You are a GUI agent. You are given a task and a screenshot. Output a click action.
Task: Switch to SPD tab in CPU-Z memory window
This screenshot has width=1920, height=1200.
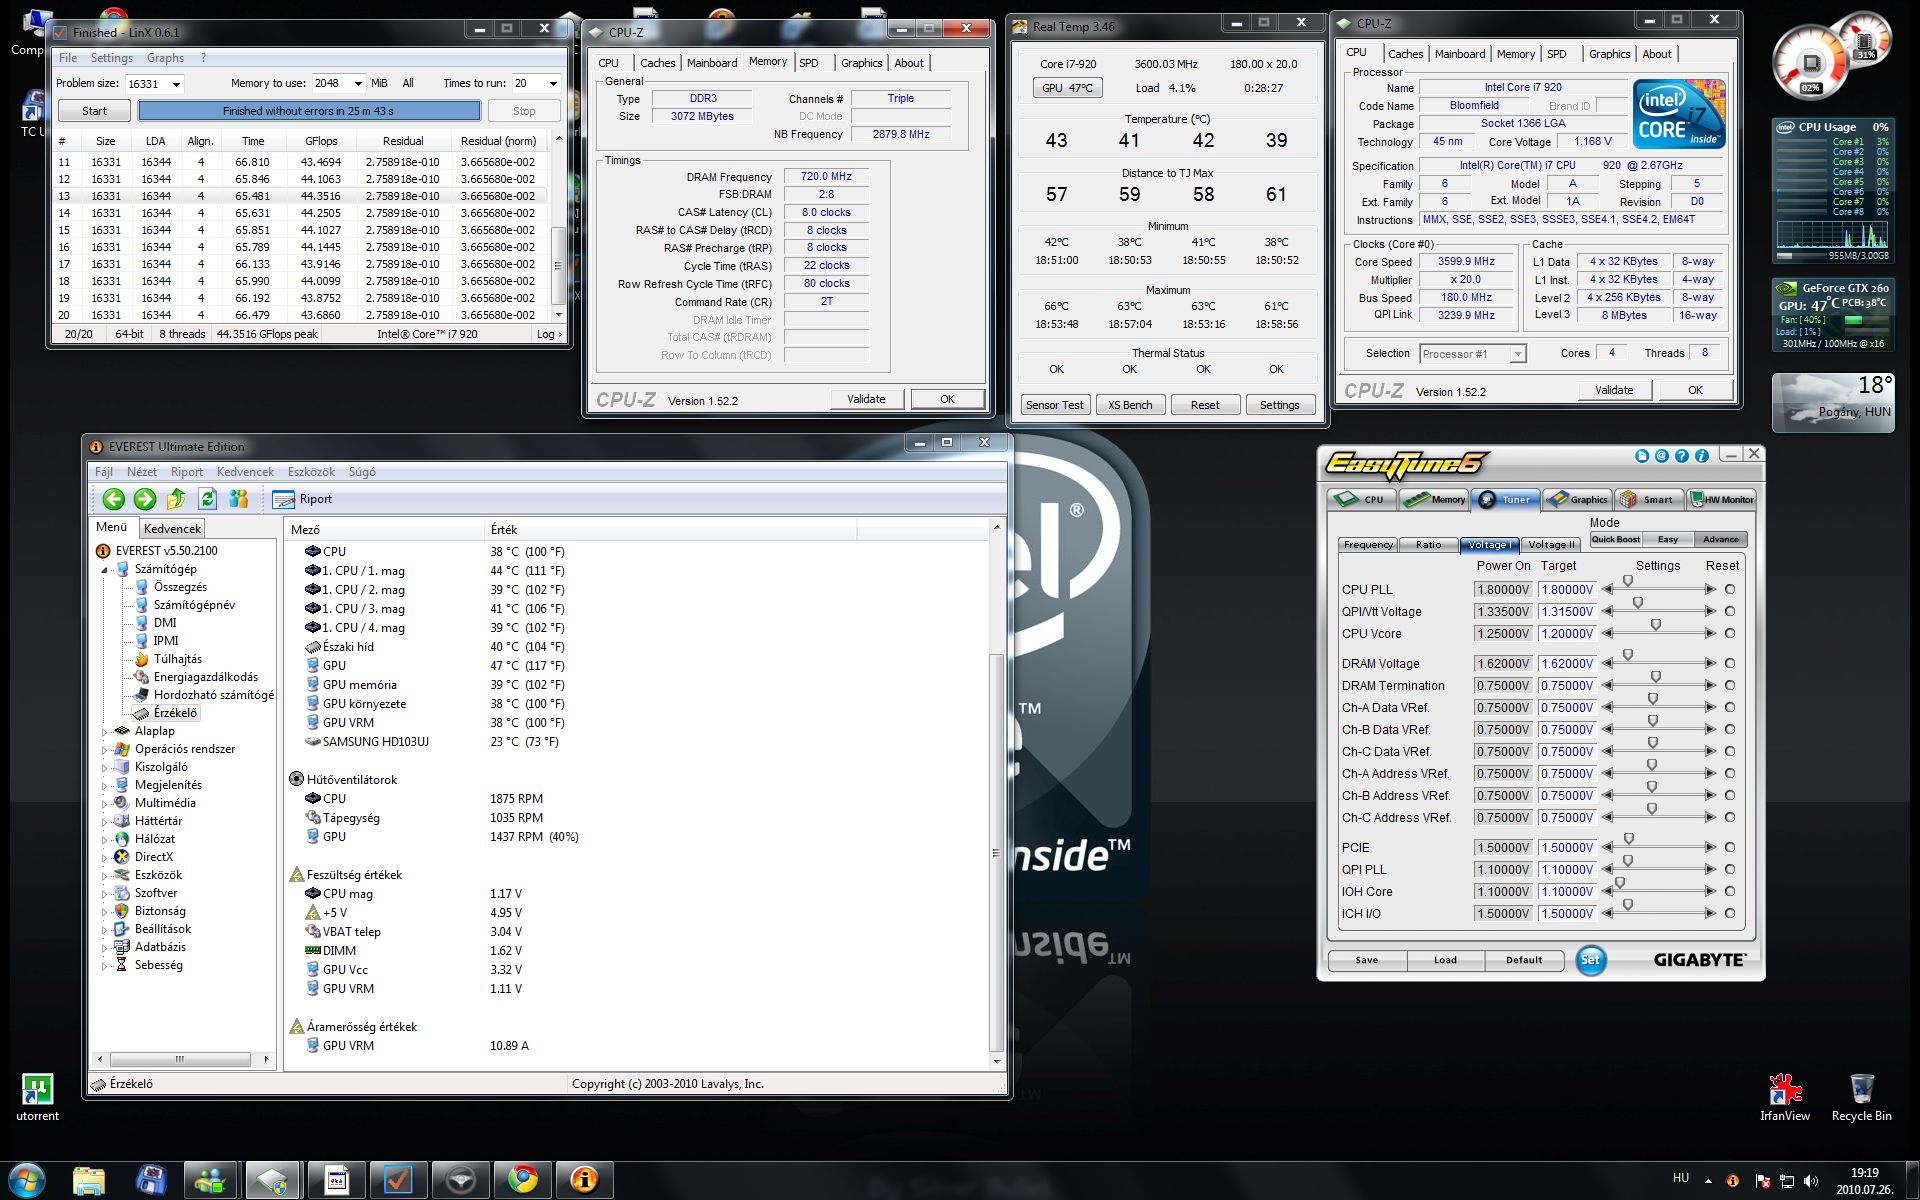tap(809, 63)
